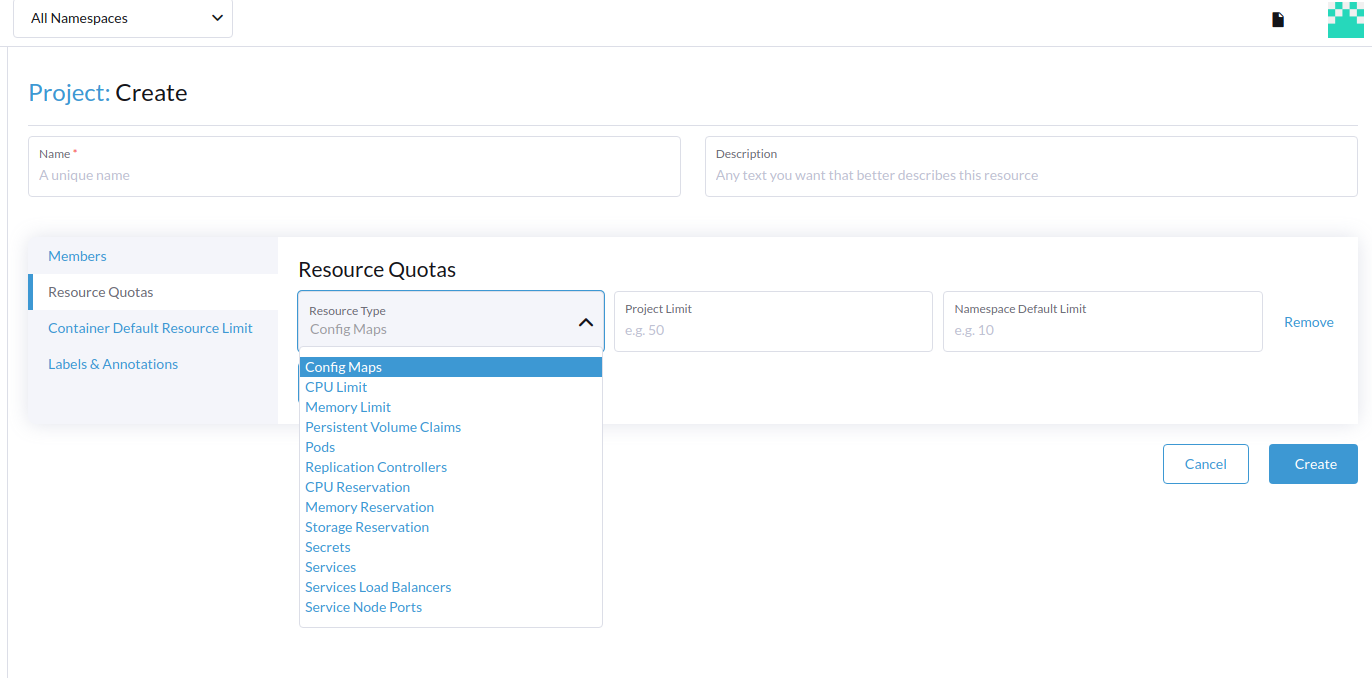1372x678 pixels.
Task: Remove the Config Maps quota row
Action: [1308, 321]
